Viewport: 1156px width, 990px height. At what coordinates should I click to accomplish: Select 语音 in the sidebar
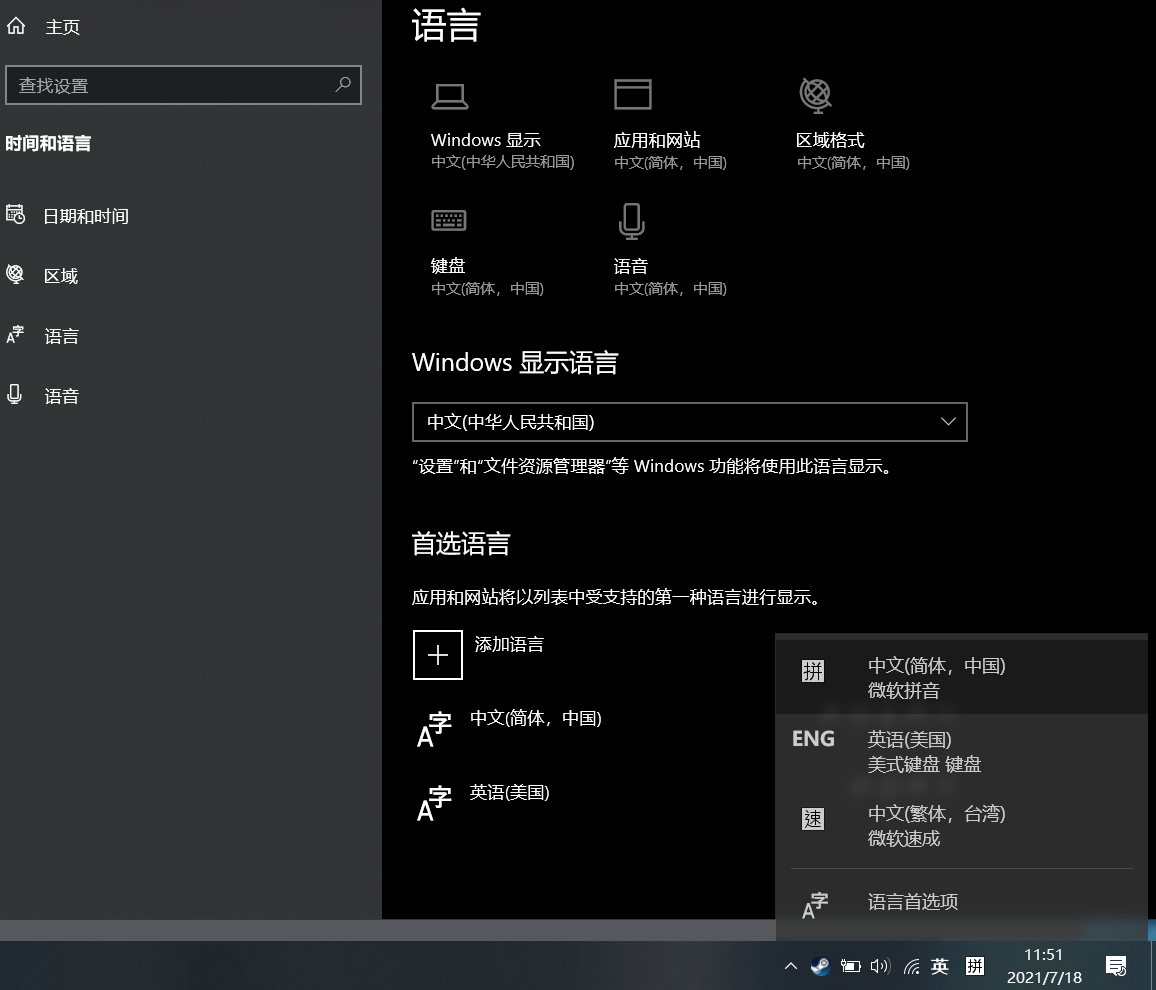(61, 396)
